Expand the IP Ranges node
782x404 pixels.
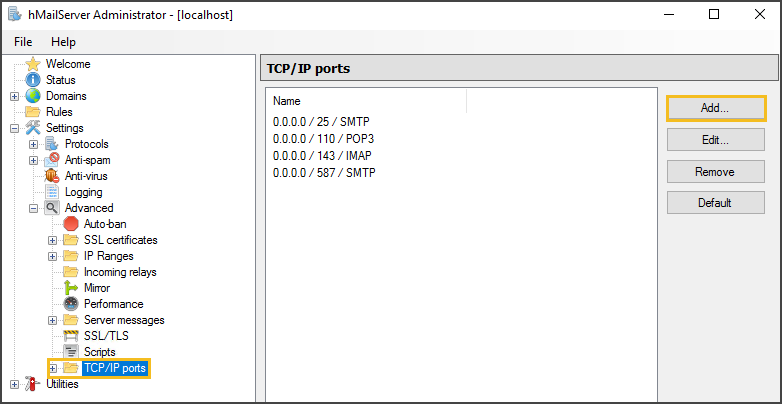52,256
